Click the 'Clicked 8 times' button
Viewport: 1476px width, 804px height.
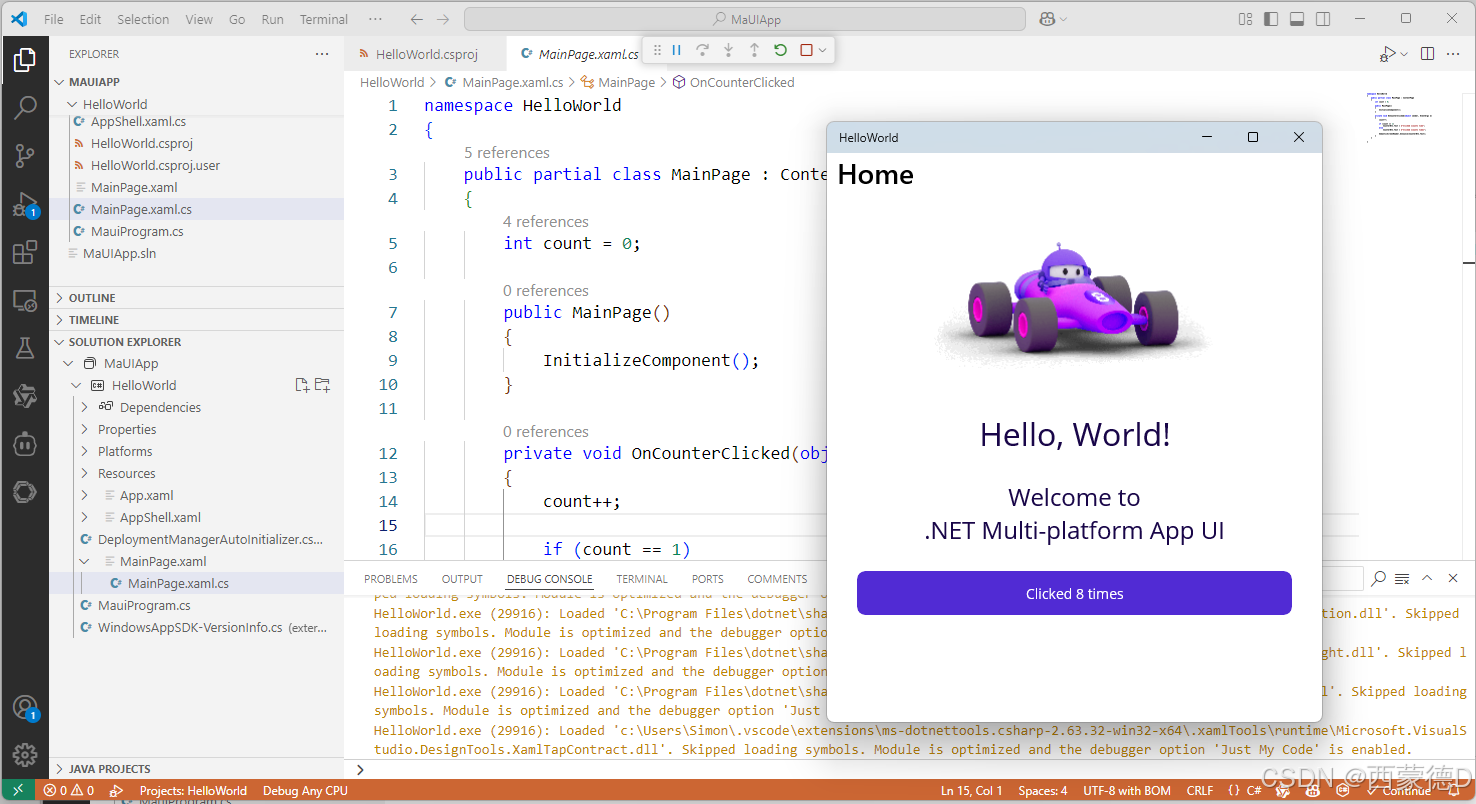click(1074, 593)
